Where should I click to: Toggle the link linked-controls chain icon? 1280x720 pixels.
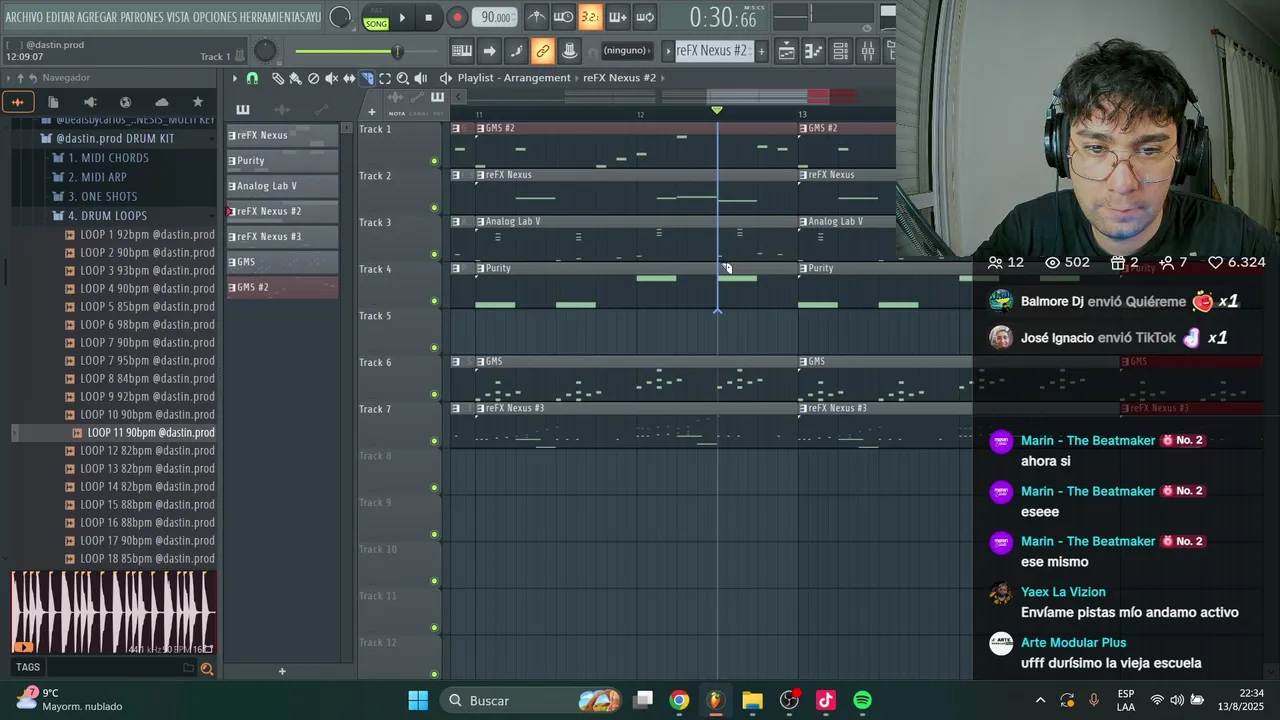(x=542, y=51)
